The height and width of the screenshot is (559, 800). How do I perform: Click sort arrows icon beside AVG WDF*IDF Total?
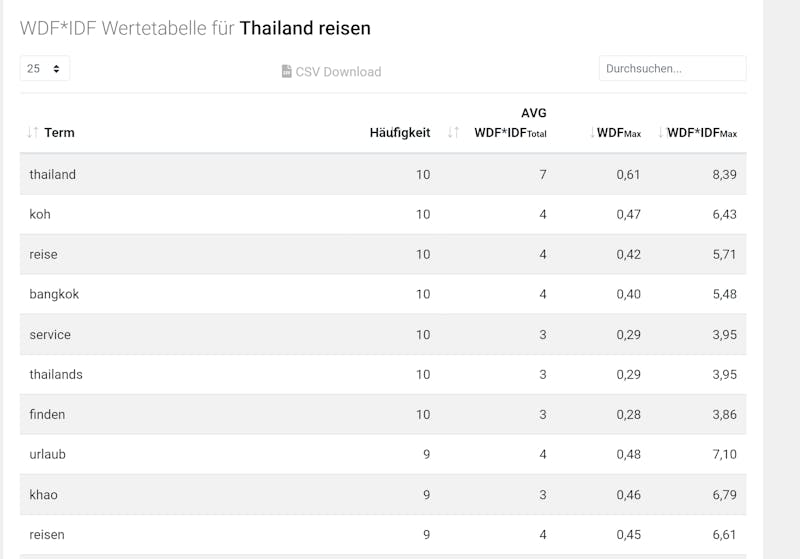453,133
